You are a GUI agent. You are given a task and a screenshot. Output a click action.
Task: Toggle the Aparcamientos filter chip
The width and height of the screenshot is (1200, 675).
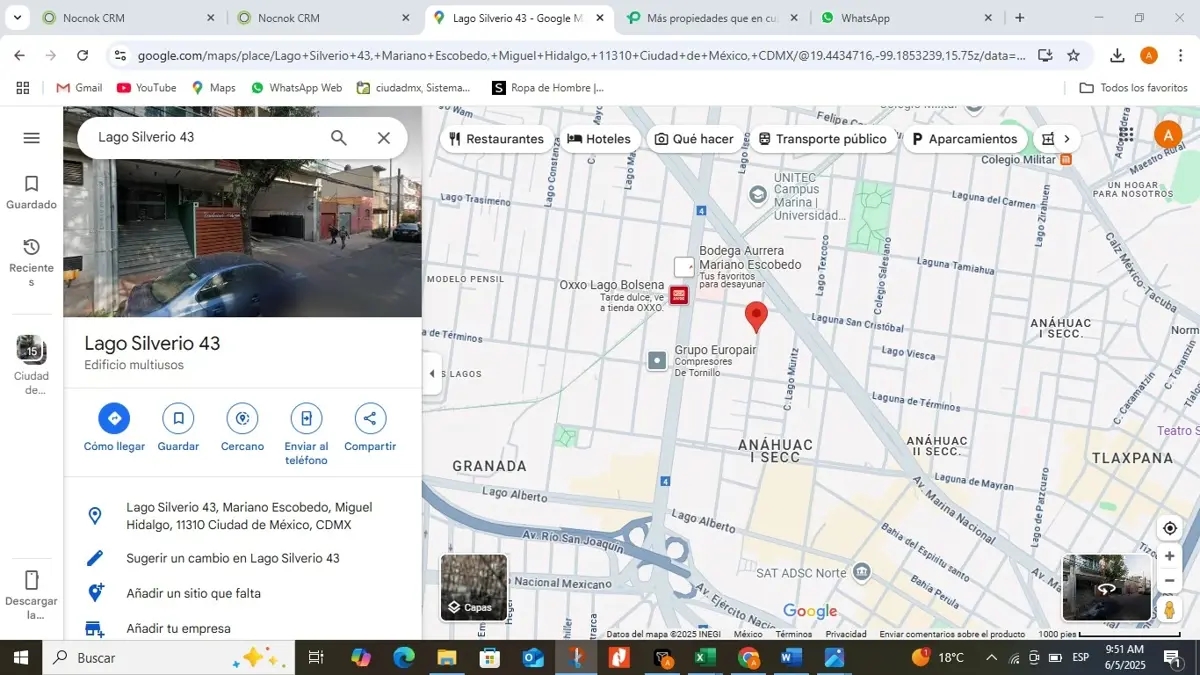963,139
